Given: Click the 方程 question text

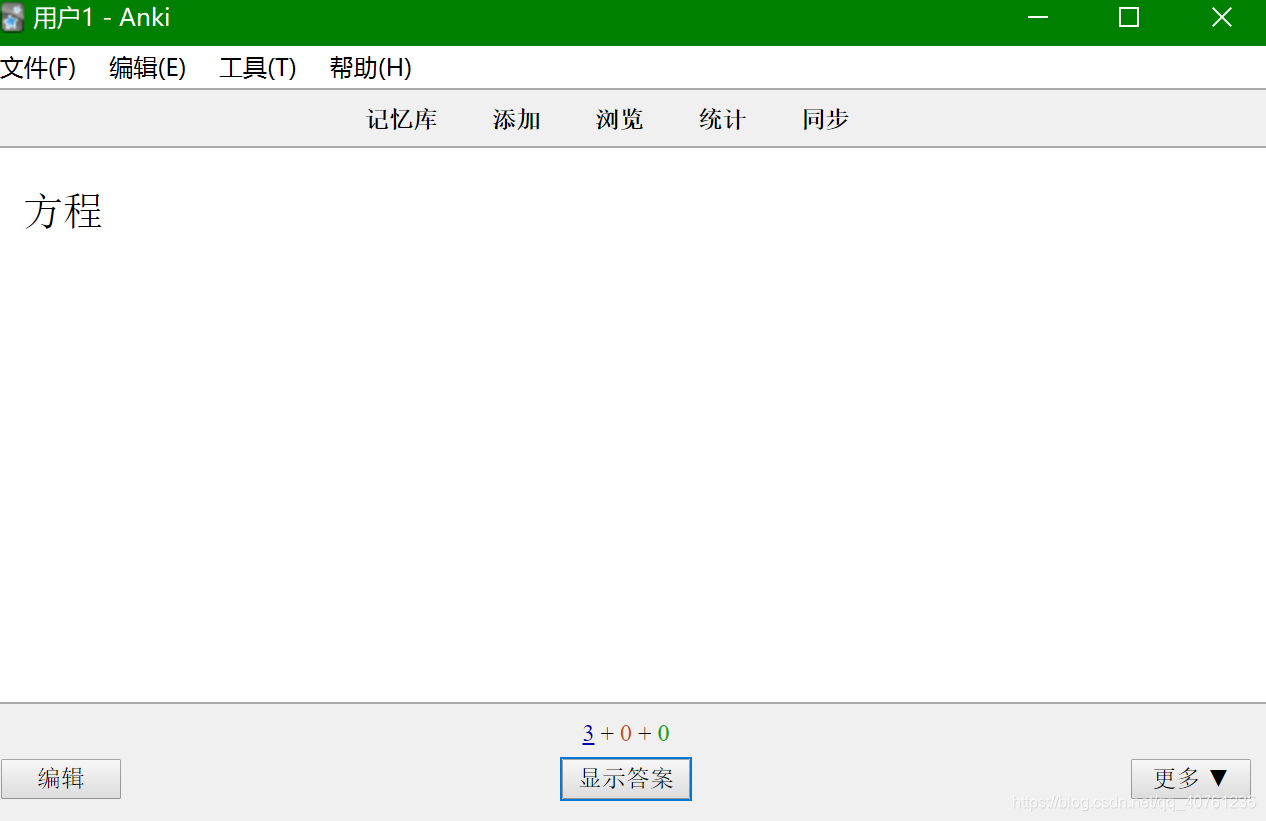Looking at the screenshot, I should pyautogui.click(x=63, y=211).
